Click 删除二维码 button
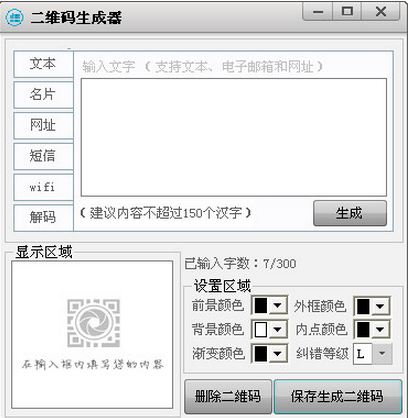This screenshot has height=418, width=408. coord(228,396)
